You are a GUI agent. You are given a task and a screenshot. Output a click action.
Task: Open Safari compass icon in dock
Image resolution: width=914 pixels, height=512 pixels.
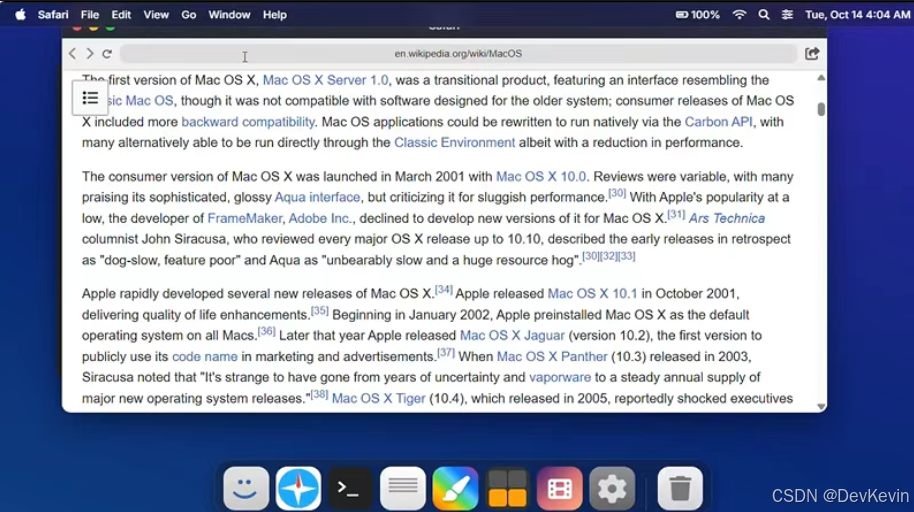point(298,488)
